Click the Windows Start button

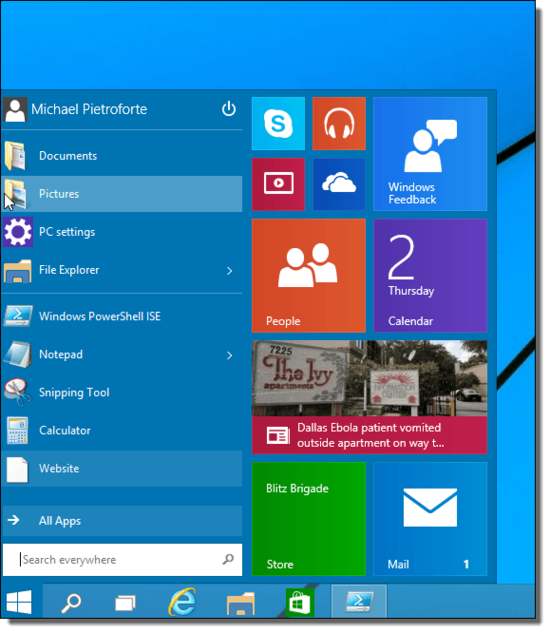coord(19,602)
